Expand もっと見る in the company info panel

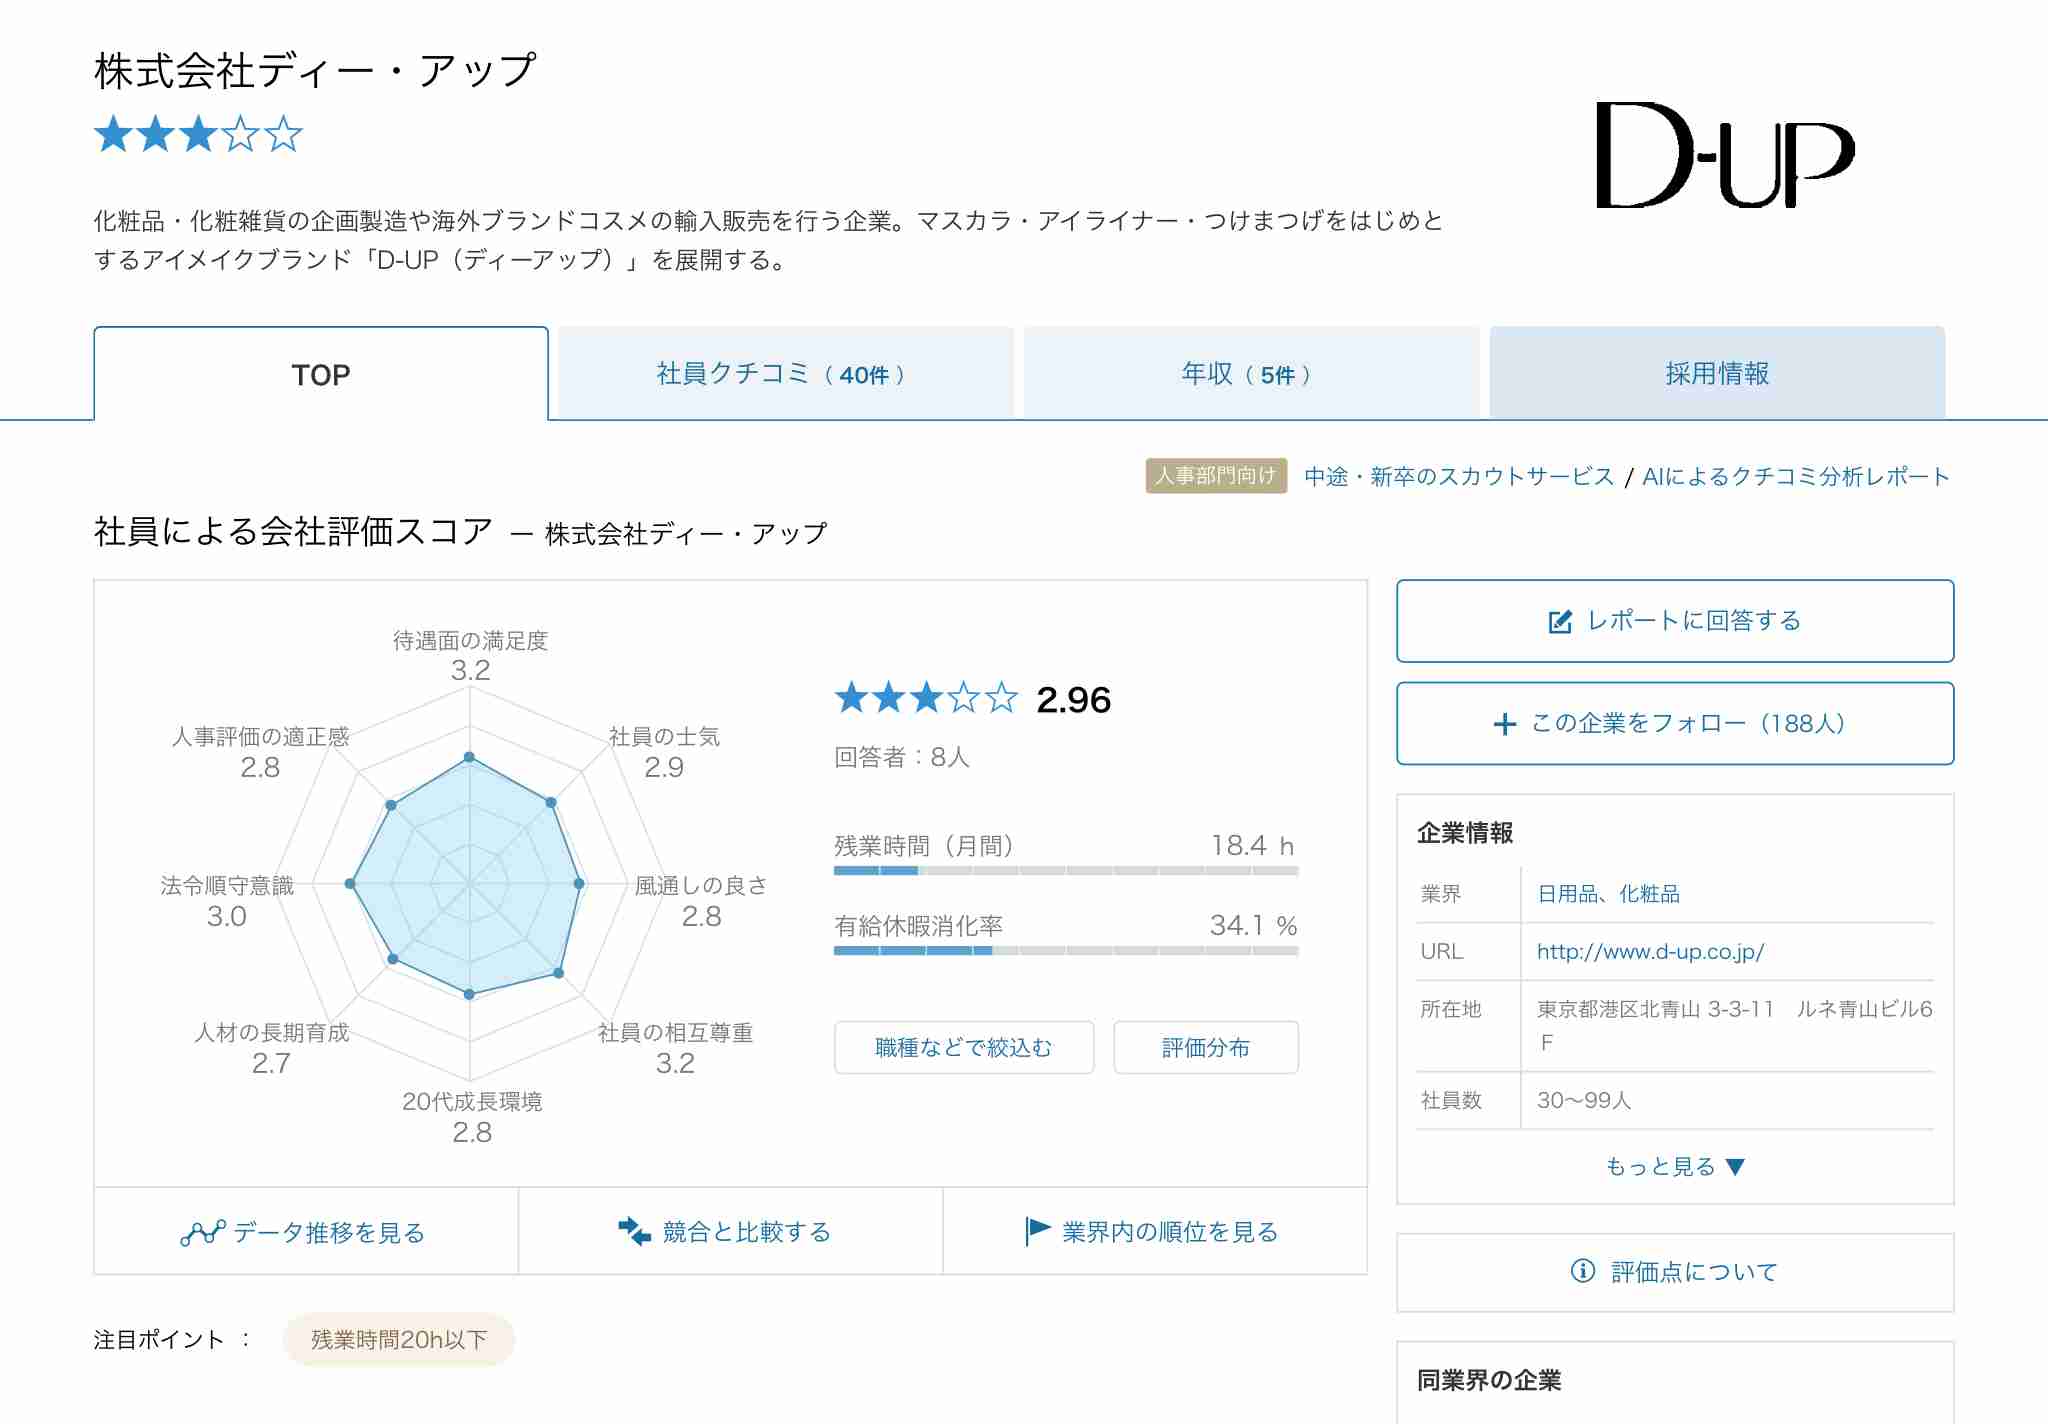1676,1164
